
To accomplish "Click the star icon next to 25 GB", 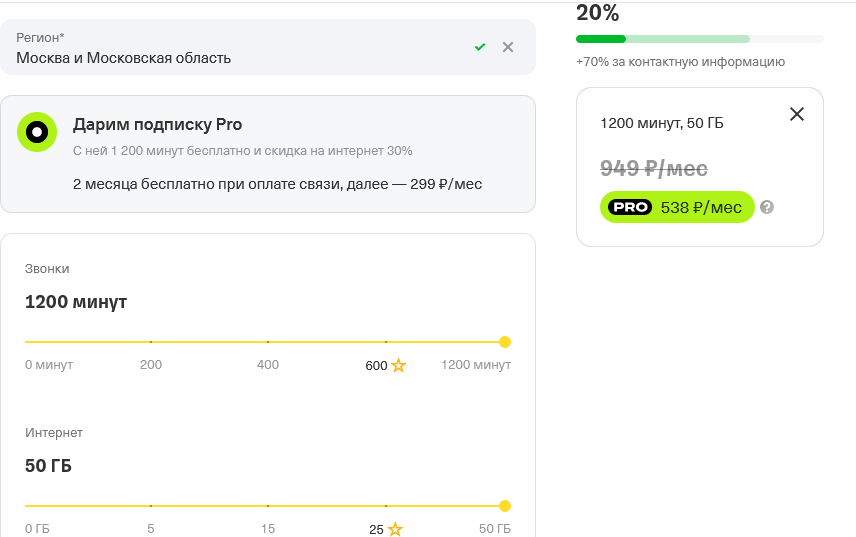I will click(395, 530).
